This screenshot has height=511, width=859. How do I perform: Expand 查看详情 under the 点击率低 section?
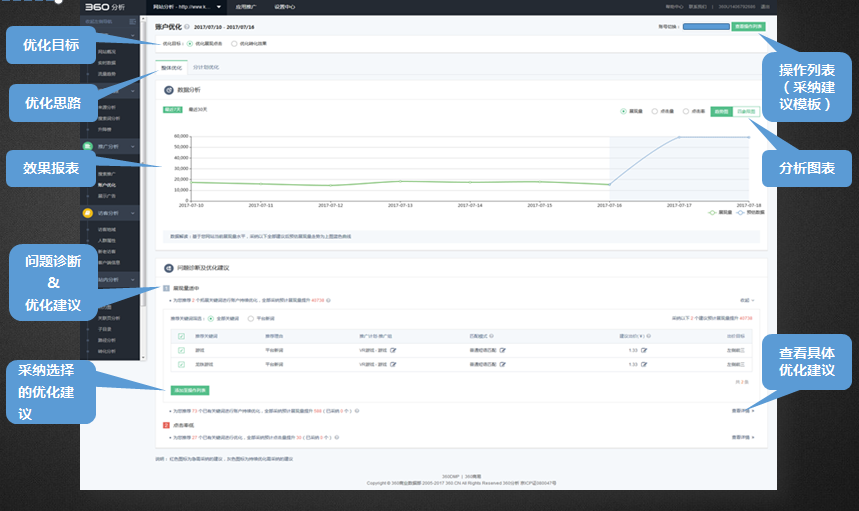[743, 437]
